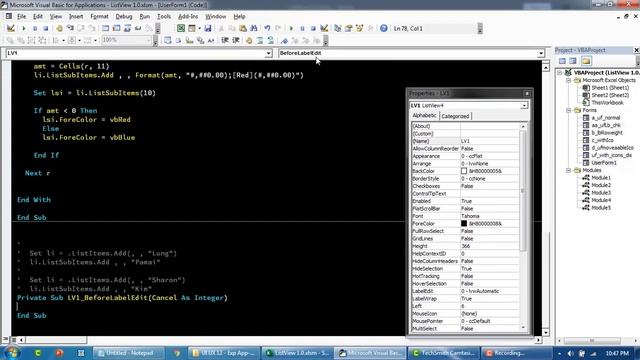Click the Find binoculars icon
The image size is (640, 360).
(x=254, y=28)
